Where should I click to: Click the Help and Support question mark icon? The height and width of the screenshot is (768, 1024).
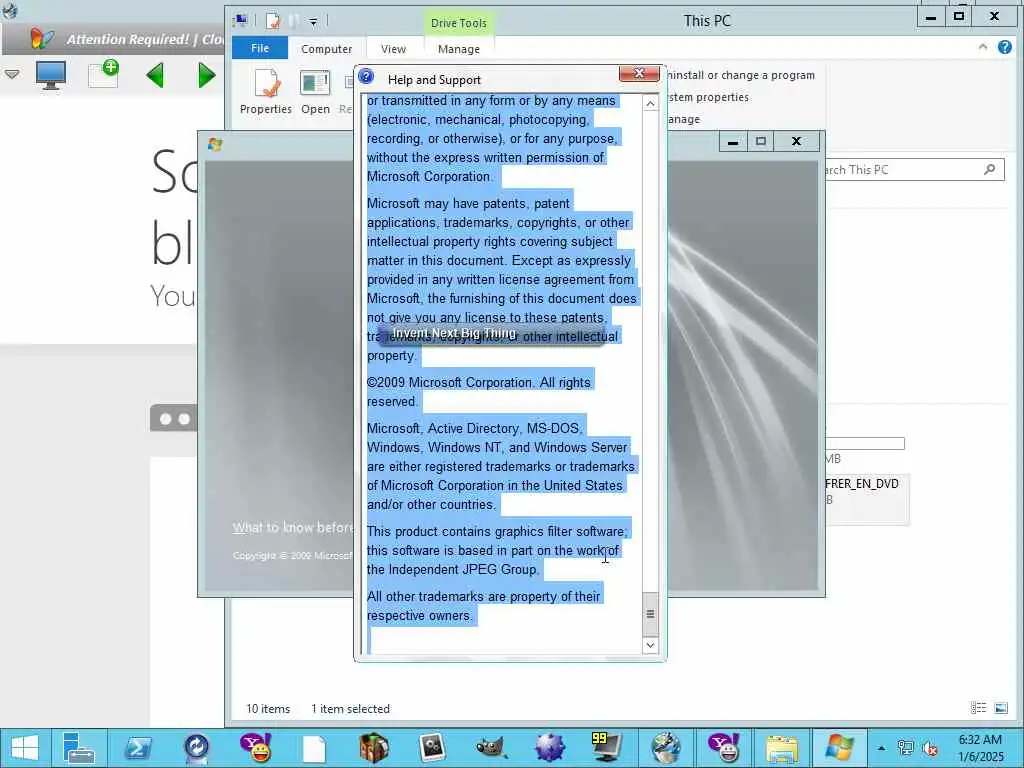(367, 77)
